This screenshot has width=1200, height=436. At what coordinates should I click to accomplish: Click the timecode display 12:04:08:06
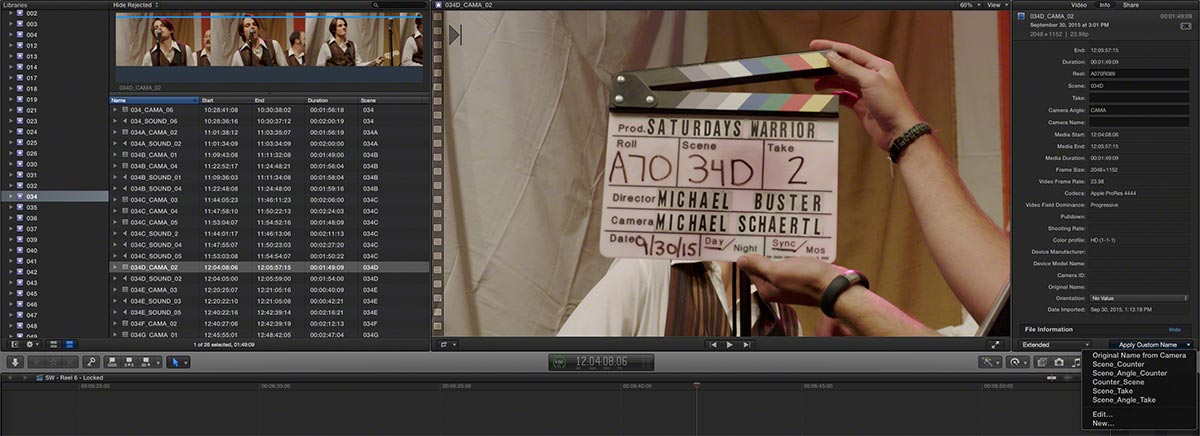click(x=601, y=362)
